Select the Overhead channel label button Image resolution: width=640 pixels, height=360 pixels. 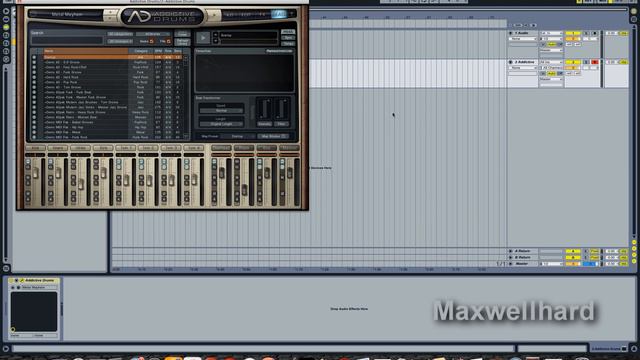coord(221,148)
